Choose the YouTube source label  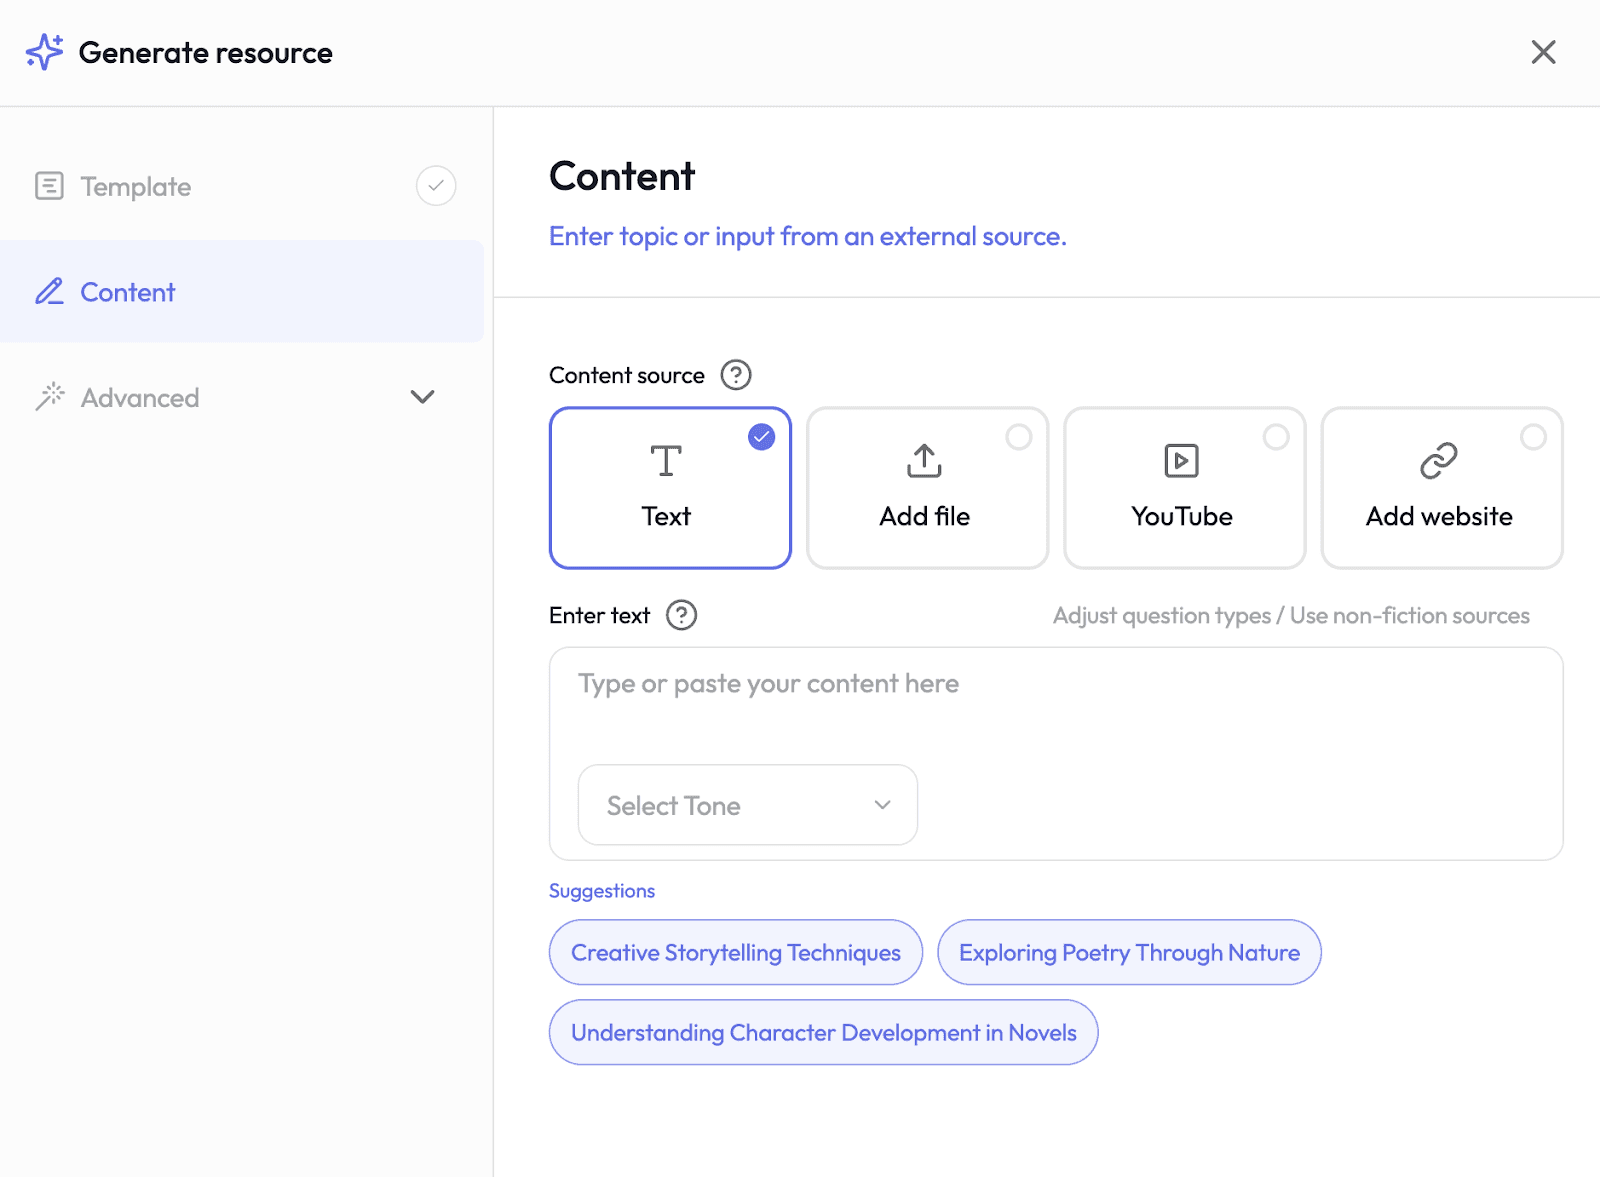tap(1182, 516)
